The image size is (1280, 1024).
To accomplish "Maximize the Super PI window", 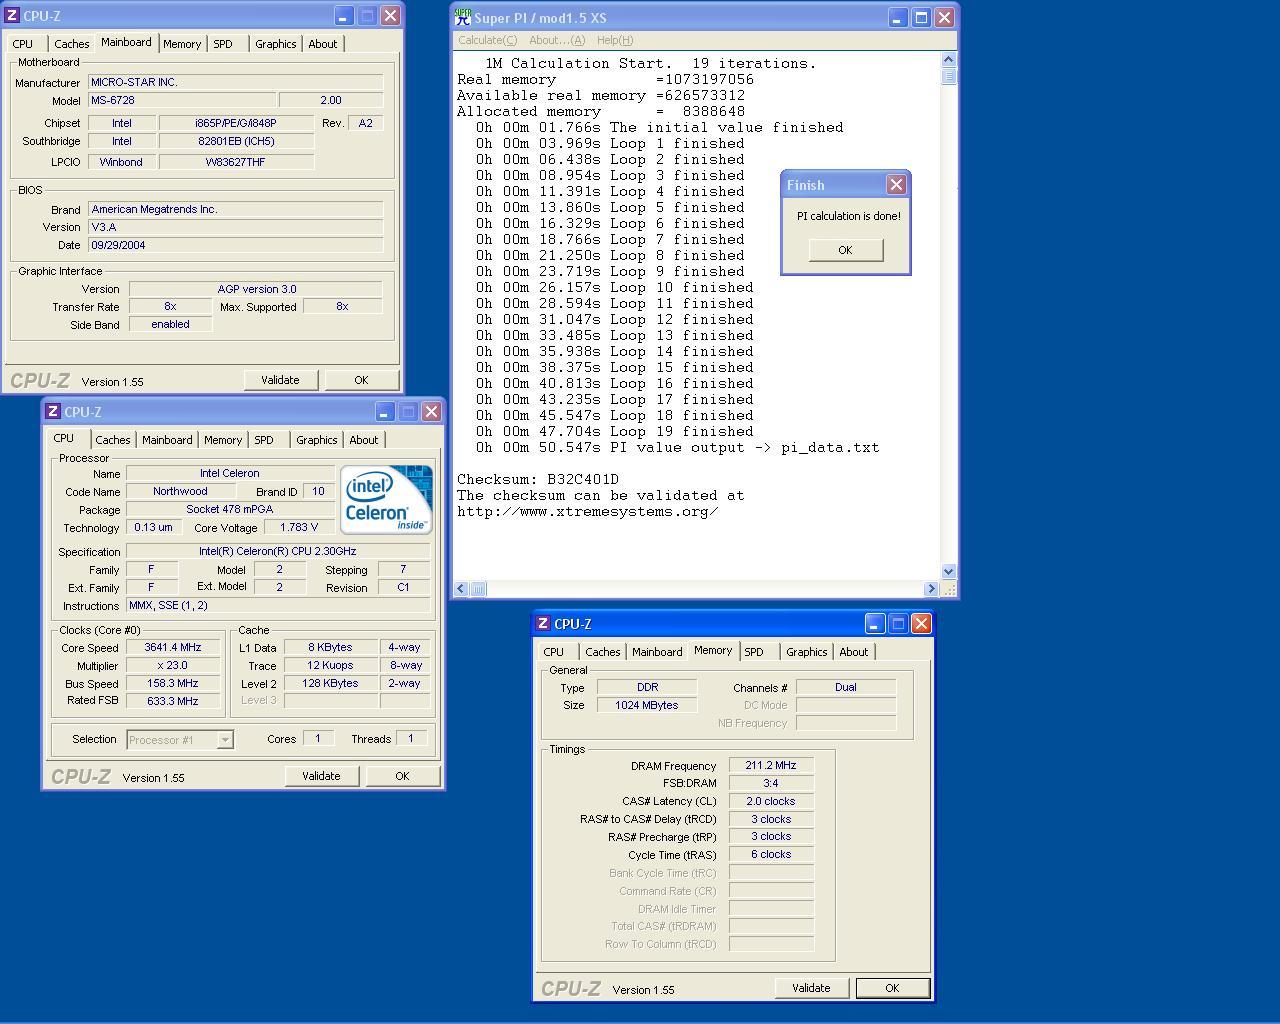I will click(921, 17).
